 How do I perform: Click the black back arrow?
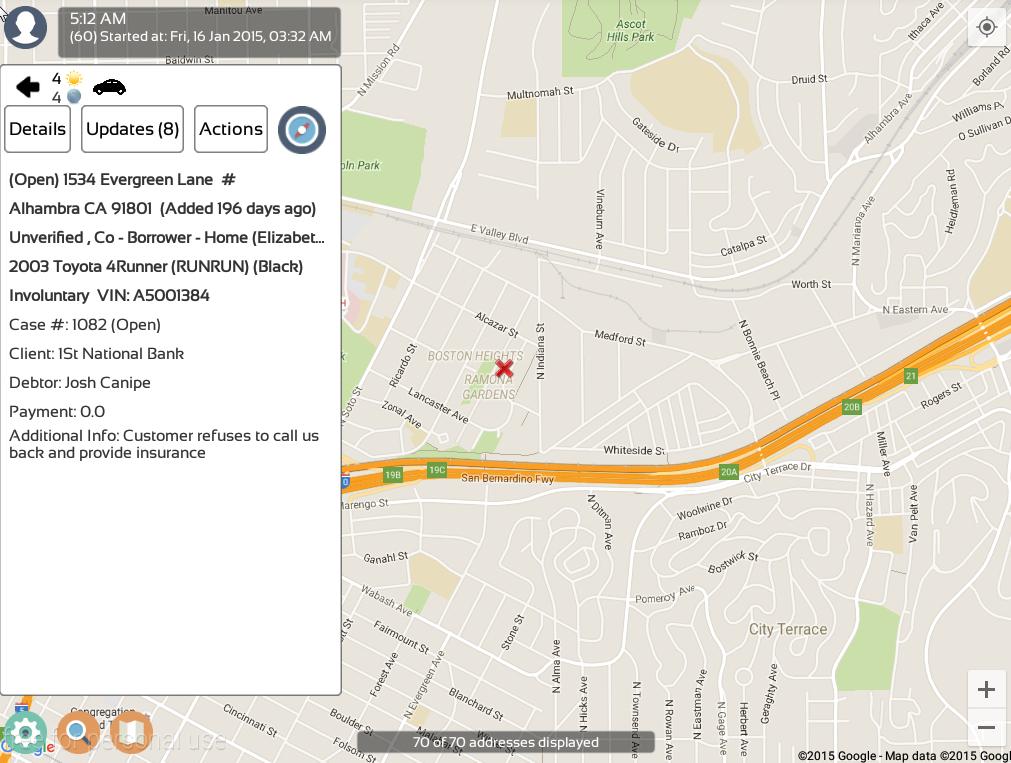click(x=28, y=88)
